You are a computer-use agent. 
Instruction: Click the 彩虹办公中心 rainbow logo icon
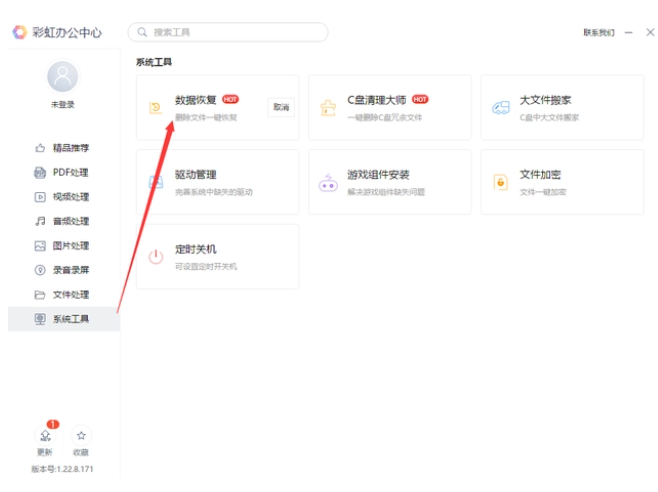[x=19, y=32]
